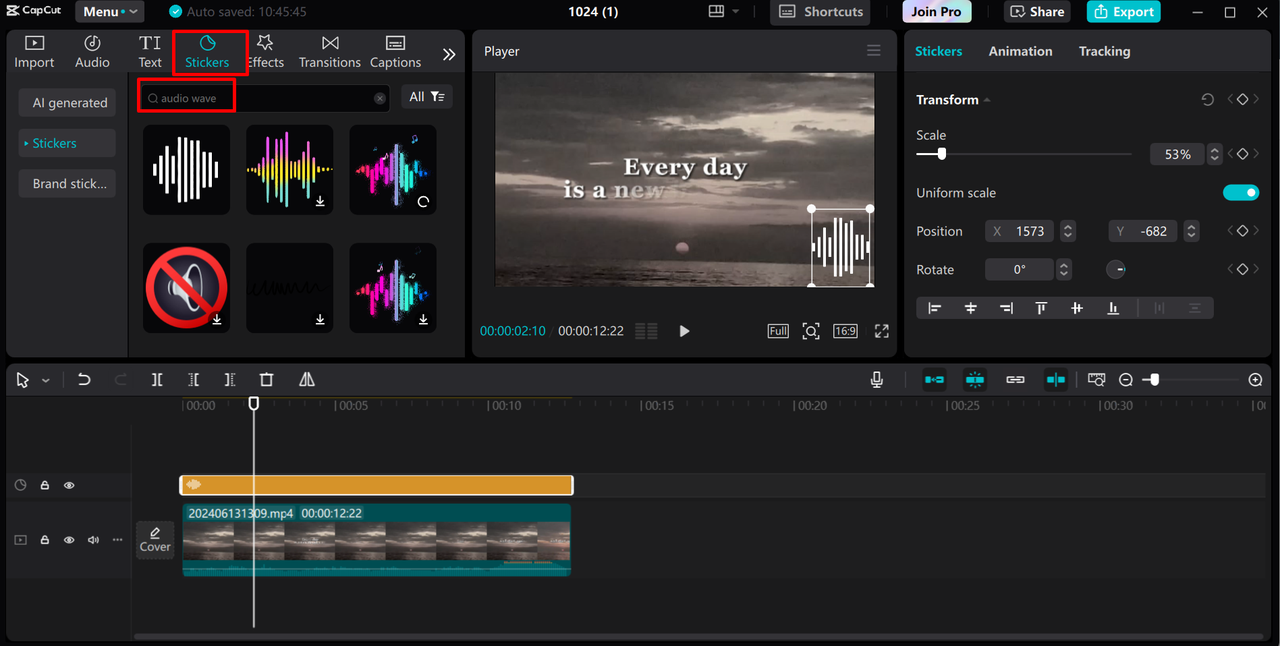Reset the Transform settings
The height and width of the screenshot is (646, 1280).
[1208, 100]
